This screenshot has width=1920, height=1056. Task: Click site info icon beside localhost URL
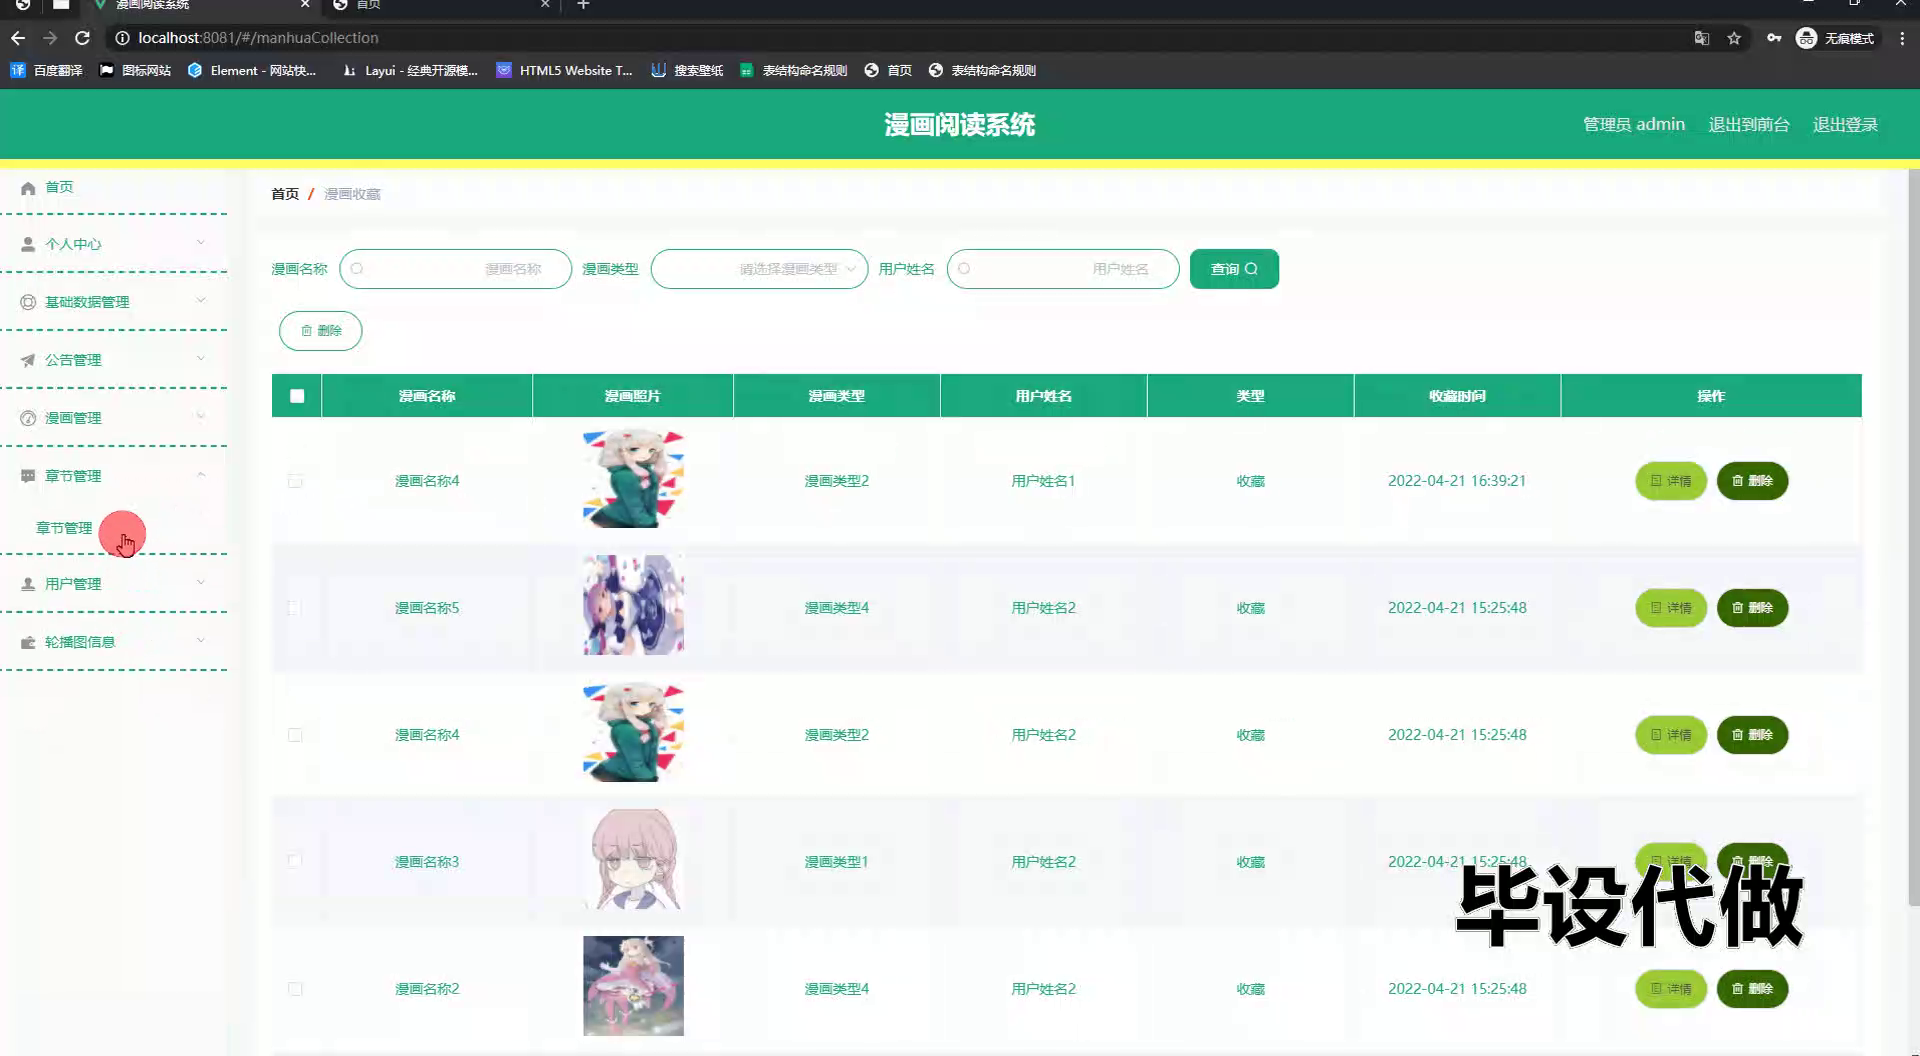pos(122,38)
